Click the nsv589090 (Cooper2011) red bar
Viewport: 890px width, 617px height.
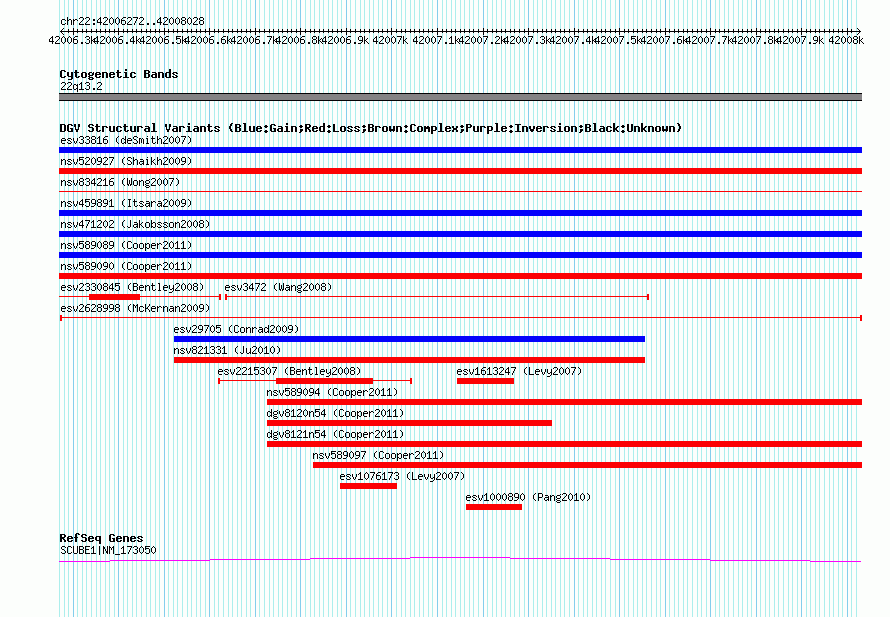tap(460, 276)
